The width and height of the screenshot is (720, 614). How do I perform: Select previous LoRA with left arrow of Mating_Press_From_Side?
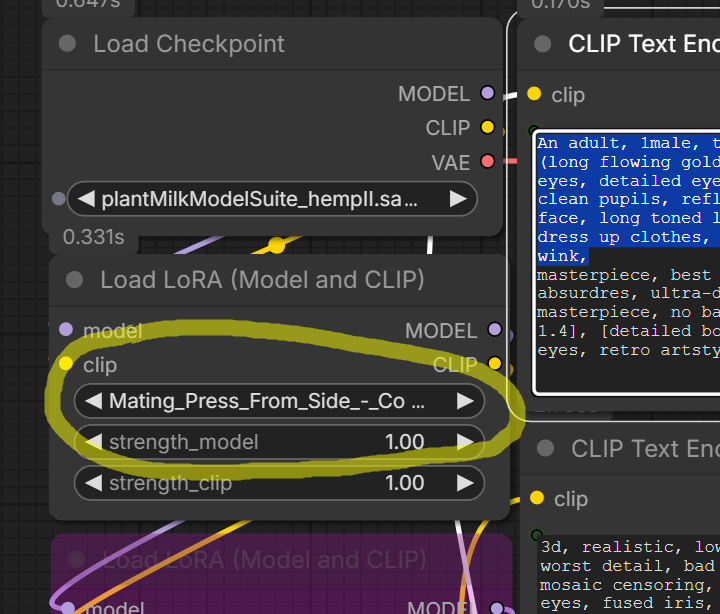(93, 401)
